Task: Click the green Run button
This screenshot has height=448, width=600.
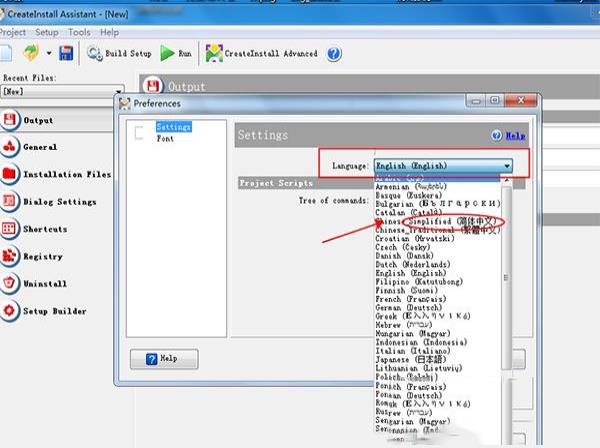Action: pyautogui.click(x=176, y=53)
